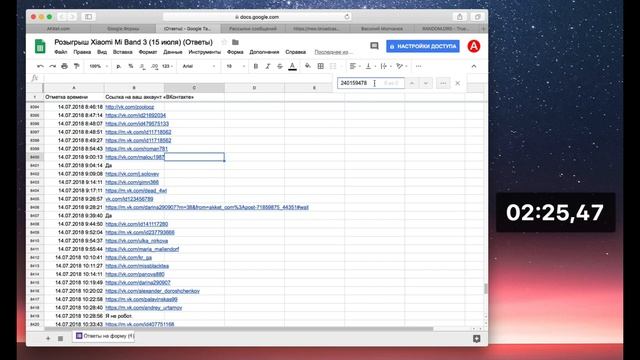Activate the paint format tool
The image size is (640, 360).
pyautogui.click(x=76, y=66)
